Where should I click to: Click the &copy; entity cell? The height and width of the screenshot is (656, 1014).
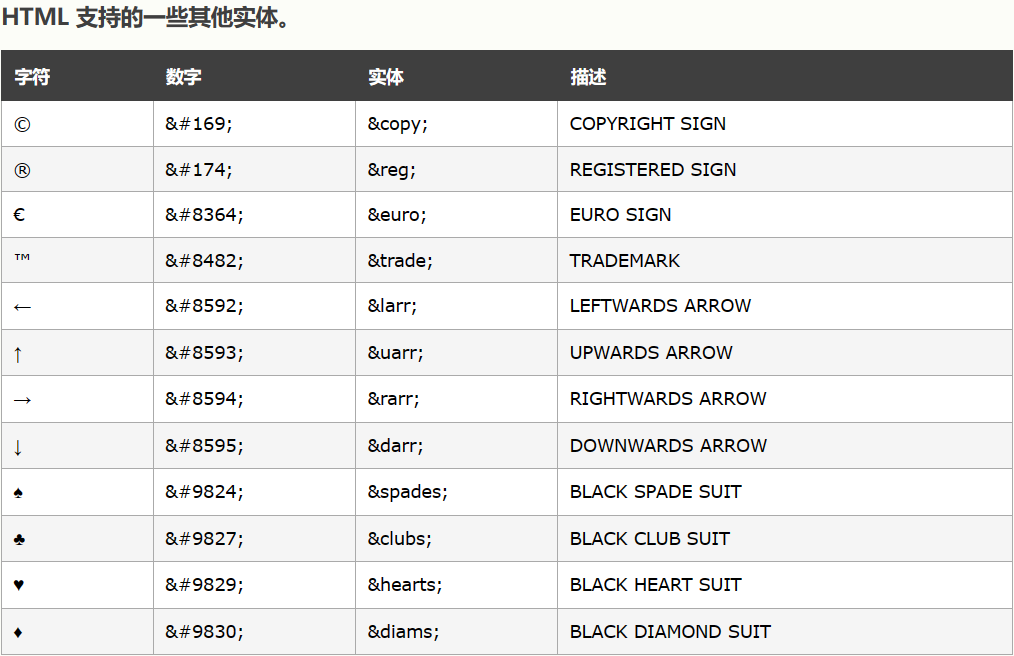coord(397,124)
